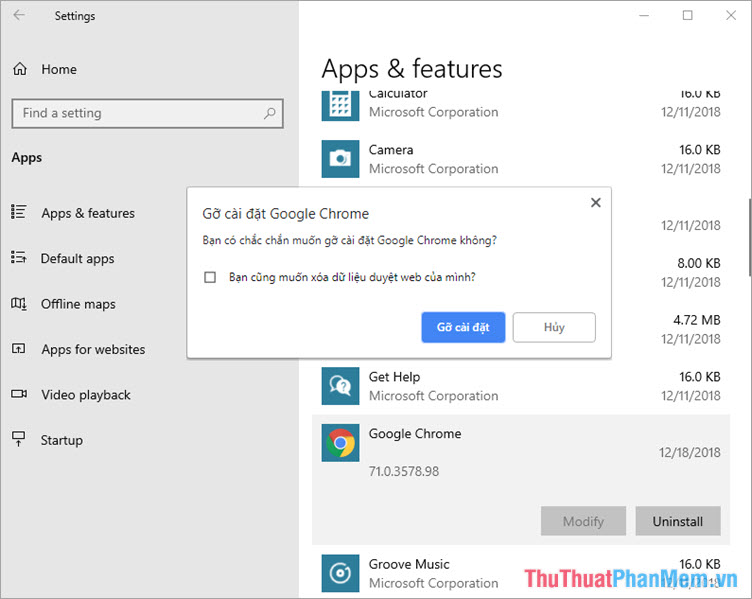Close the Chrome uninstall dialog
The width and height of the screenshot is (752, 599).
596,202
